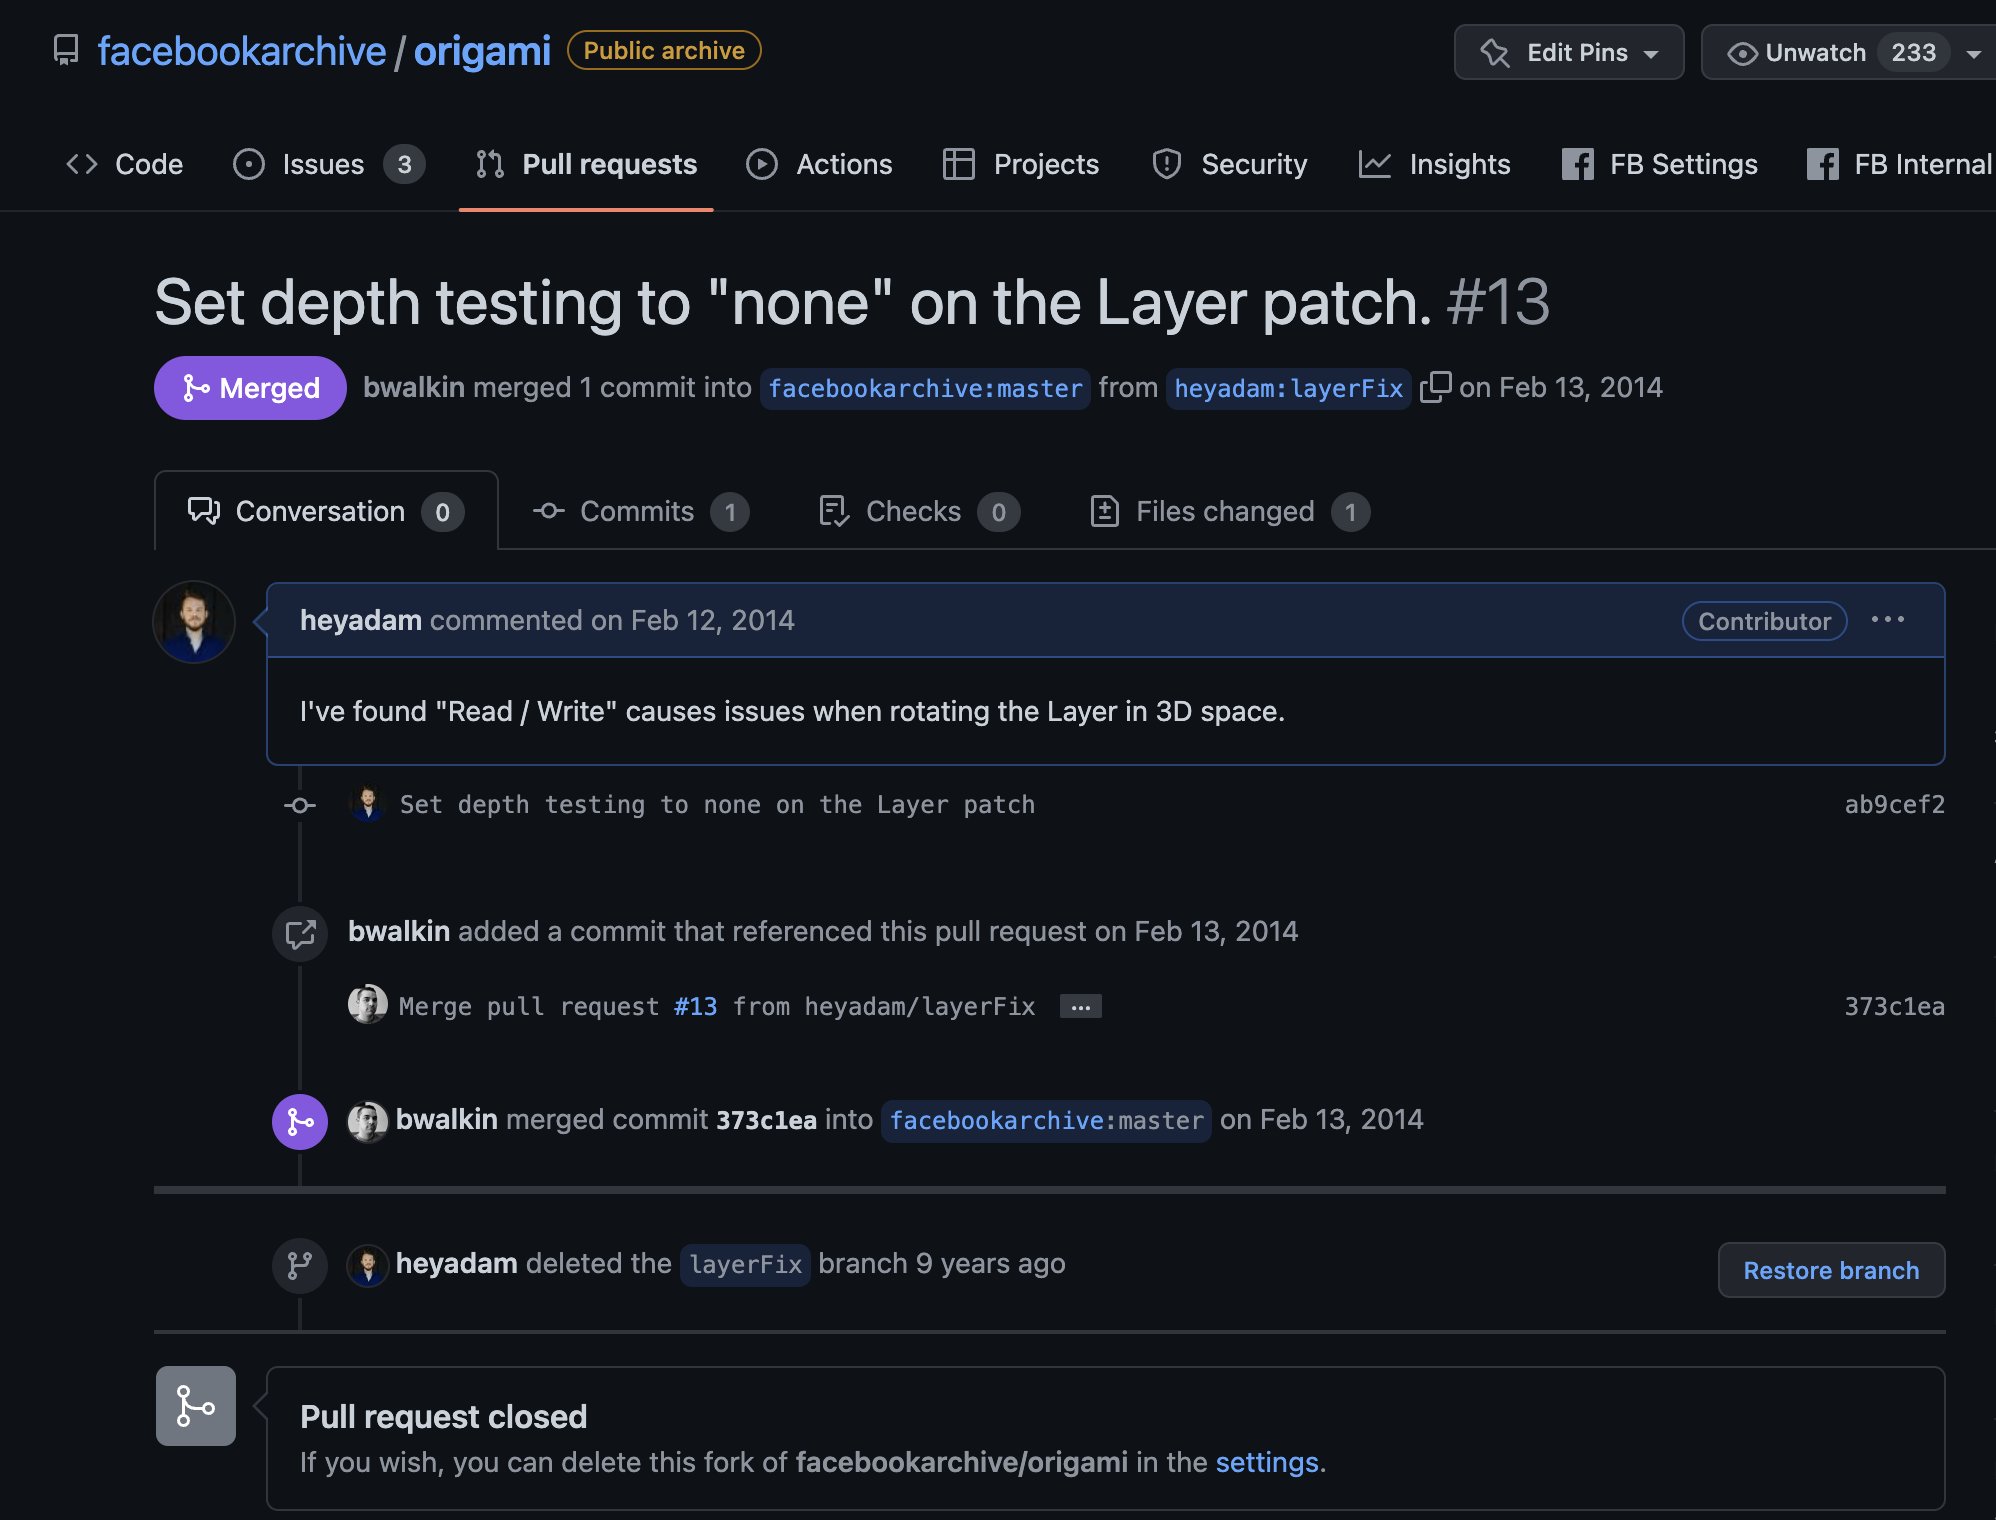The width and height of the screenshot is (1996, 1520).
Task: Switch to the Checks tab
Action: [918, 511]
